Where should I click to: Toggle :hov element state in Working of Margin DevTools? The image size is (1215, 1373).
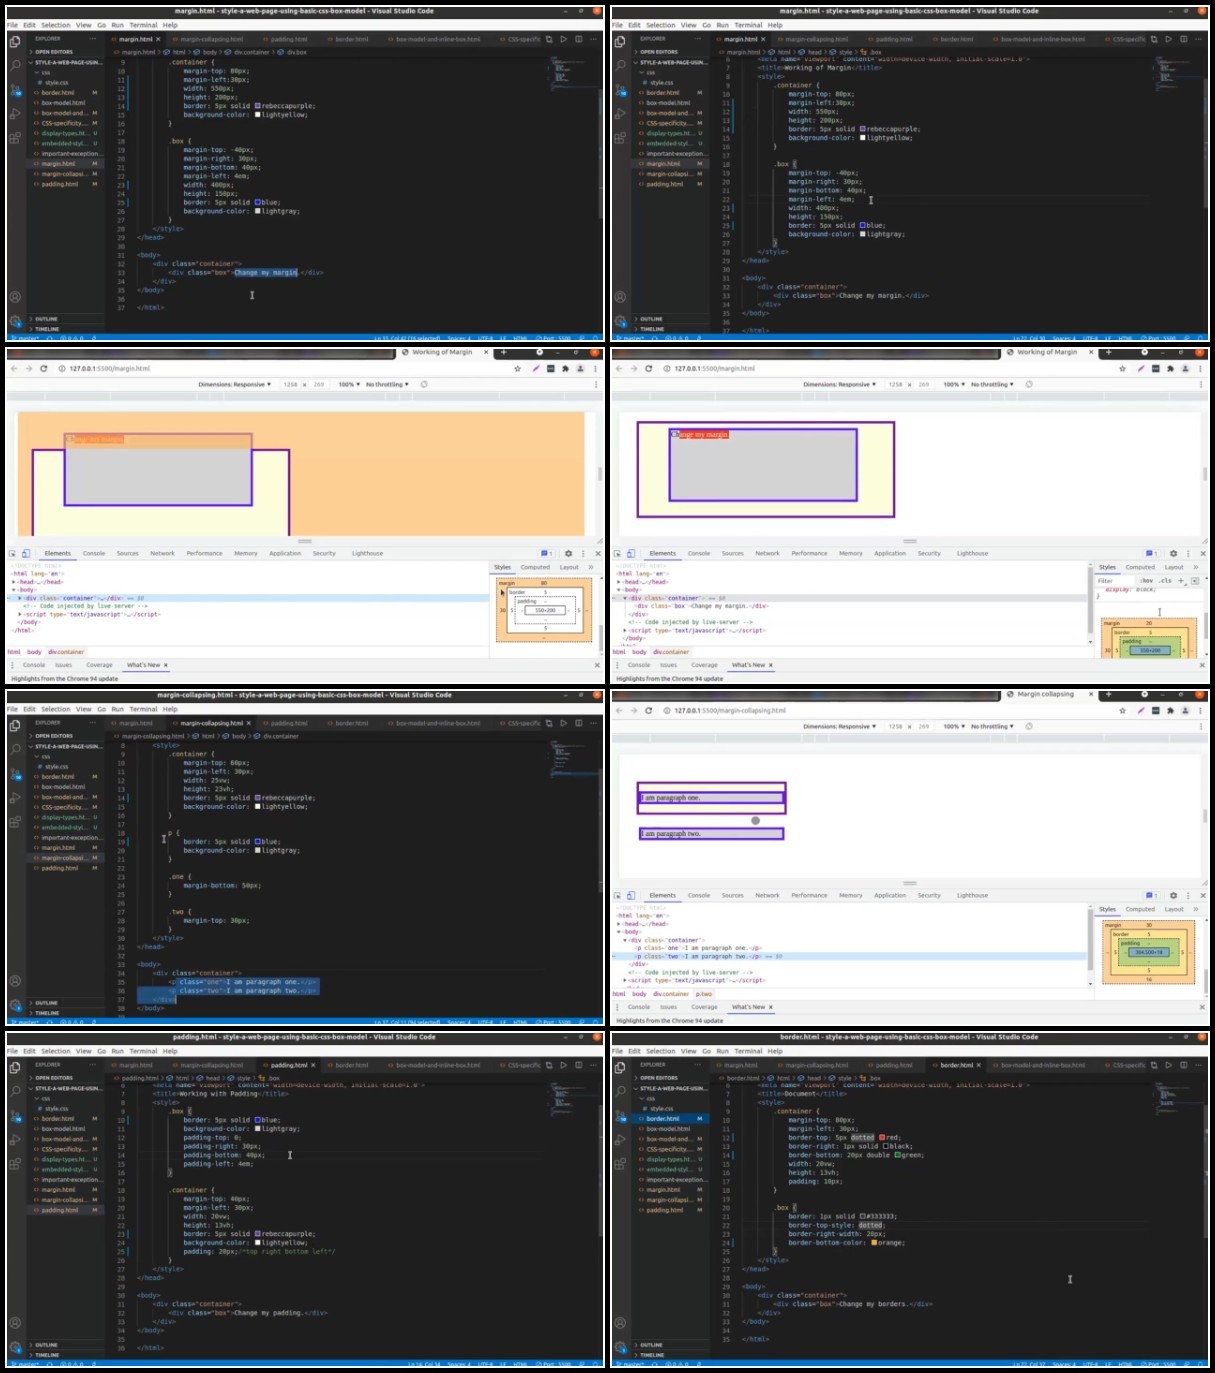click(1147, 580)
